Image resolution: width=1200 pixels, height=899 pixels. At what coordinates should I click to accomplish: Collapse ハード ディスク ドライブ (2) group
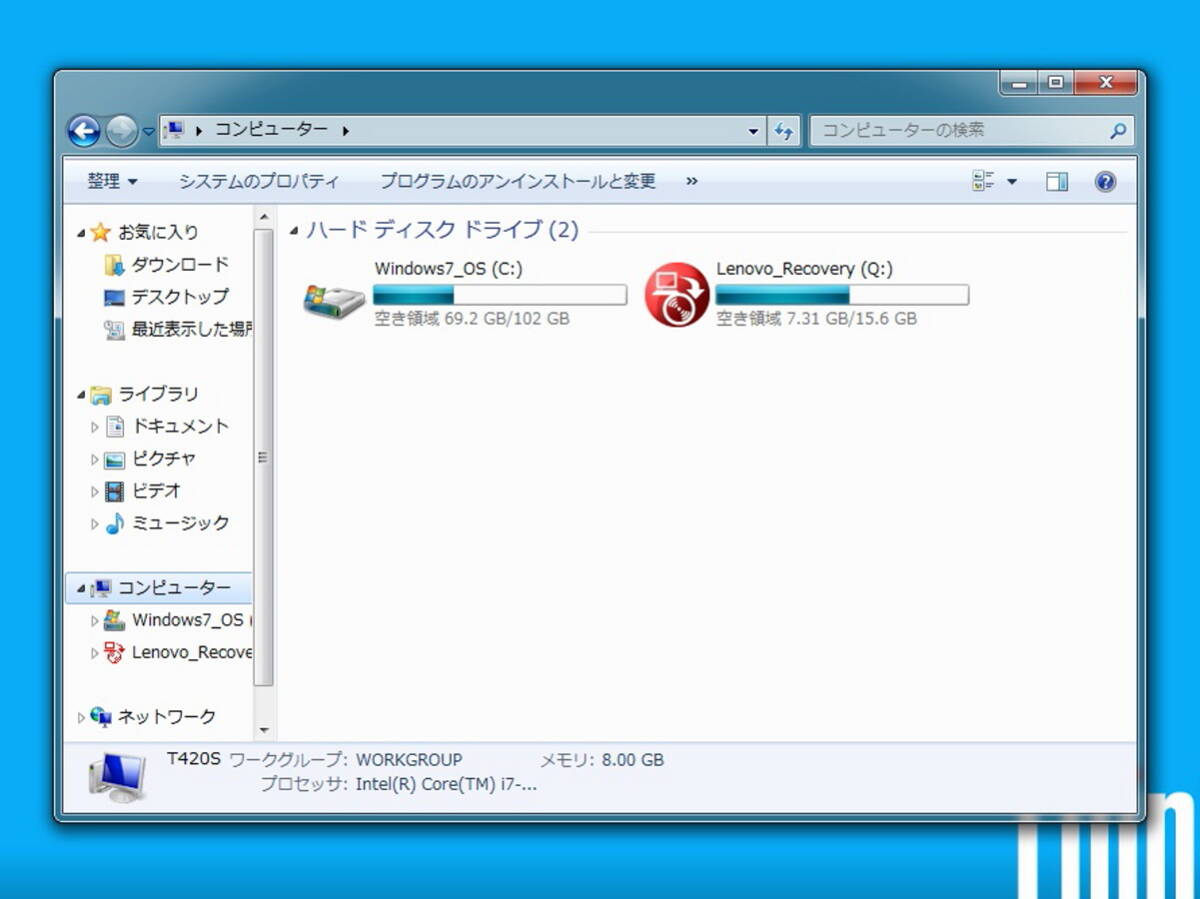pos(294,232)
